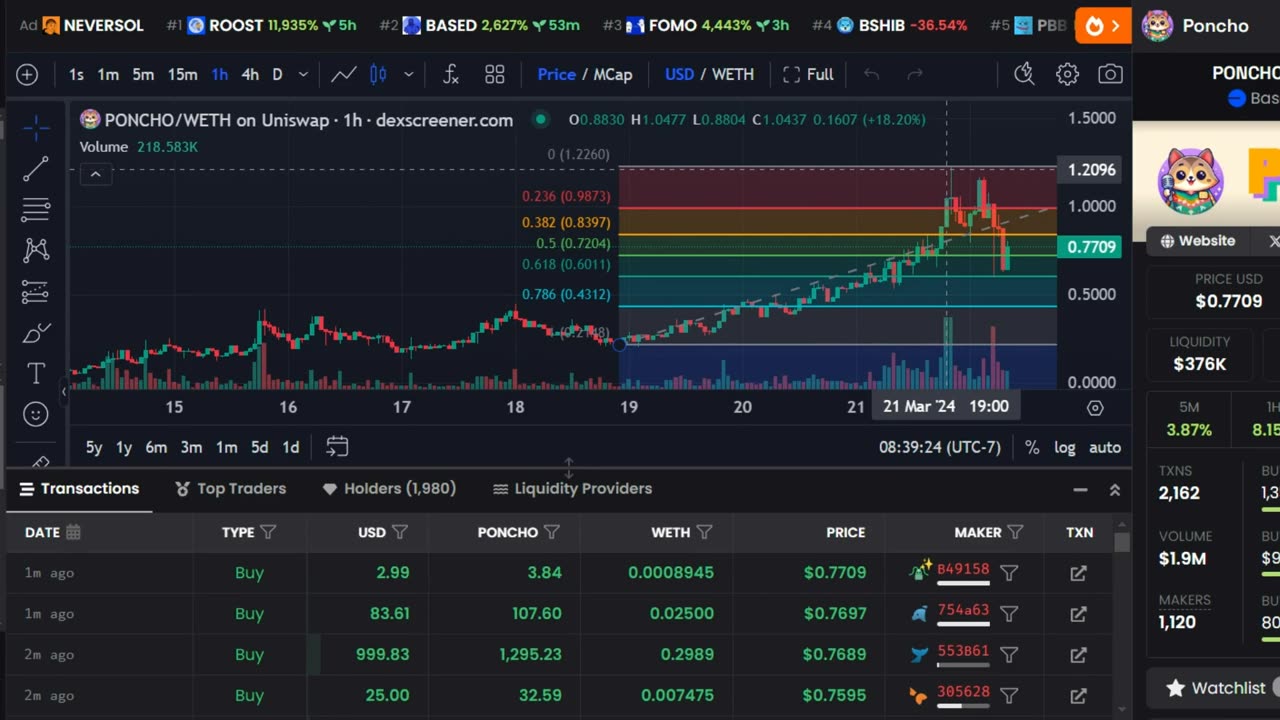Click the redo arrow in chart toolbar
Image resolution: width=1280 pixels, height=720 pixels.
point(914,74)
